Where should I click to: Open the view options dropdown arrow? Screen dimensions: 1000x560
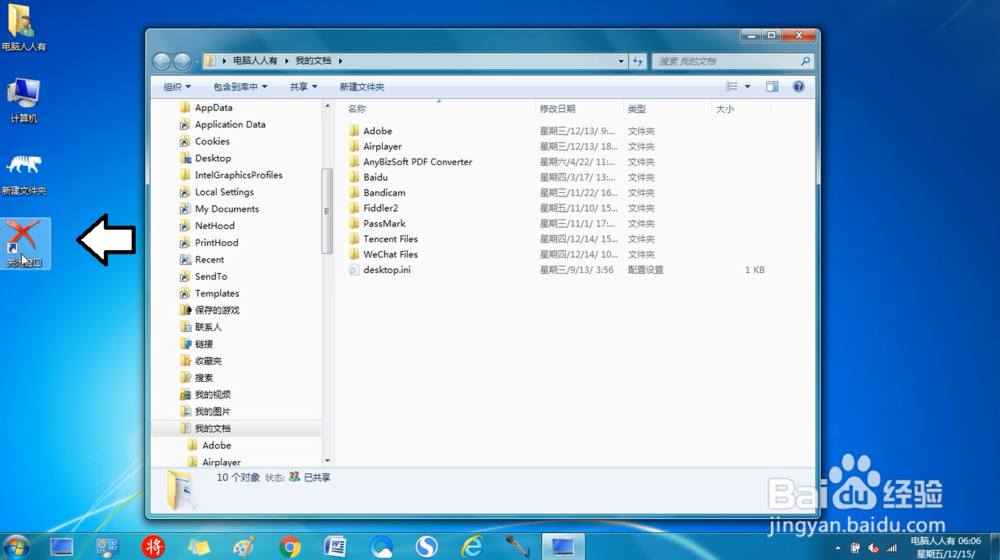[747, 87]
